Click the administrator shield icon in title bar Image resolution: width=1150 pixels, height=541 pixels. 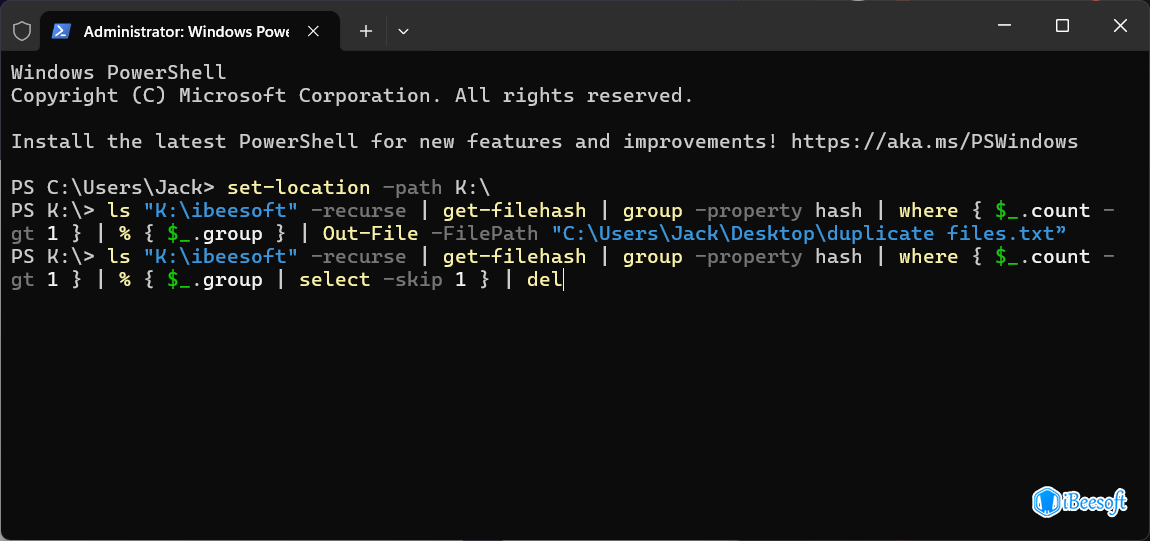tap(22, 31)
